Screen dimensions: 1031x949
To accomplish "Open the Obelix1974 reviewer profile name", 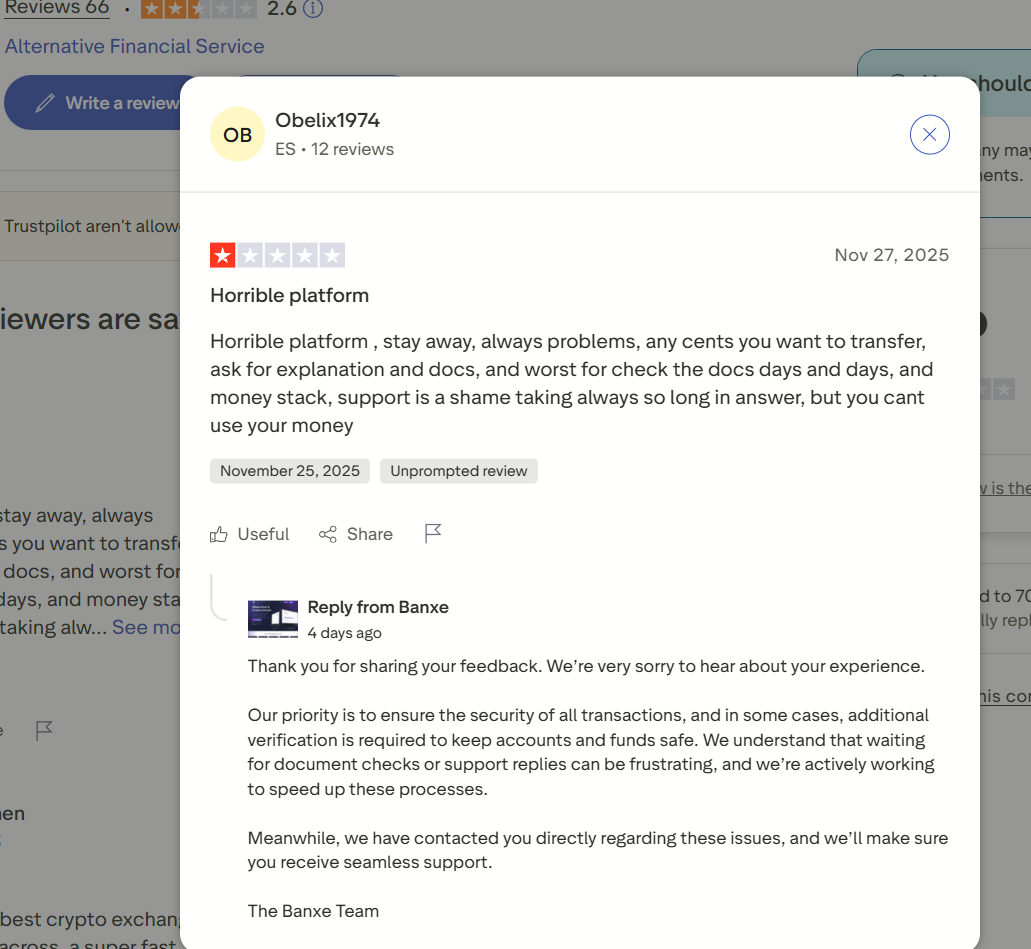I will click(327, 120).
